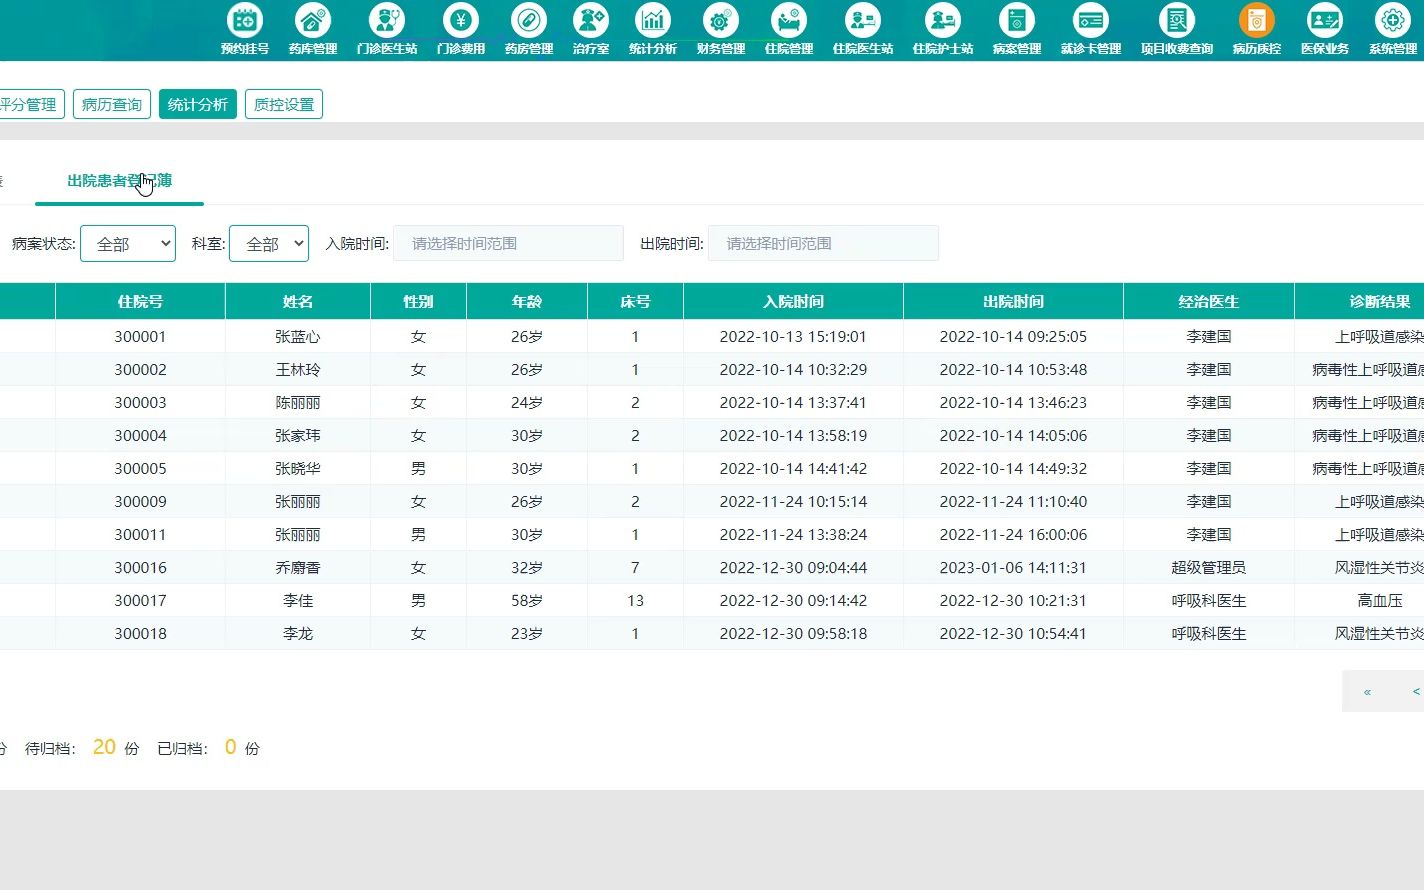Select patient name 张家玮
1424x890 pixels.
(298, 436)
